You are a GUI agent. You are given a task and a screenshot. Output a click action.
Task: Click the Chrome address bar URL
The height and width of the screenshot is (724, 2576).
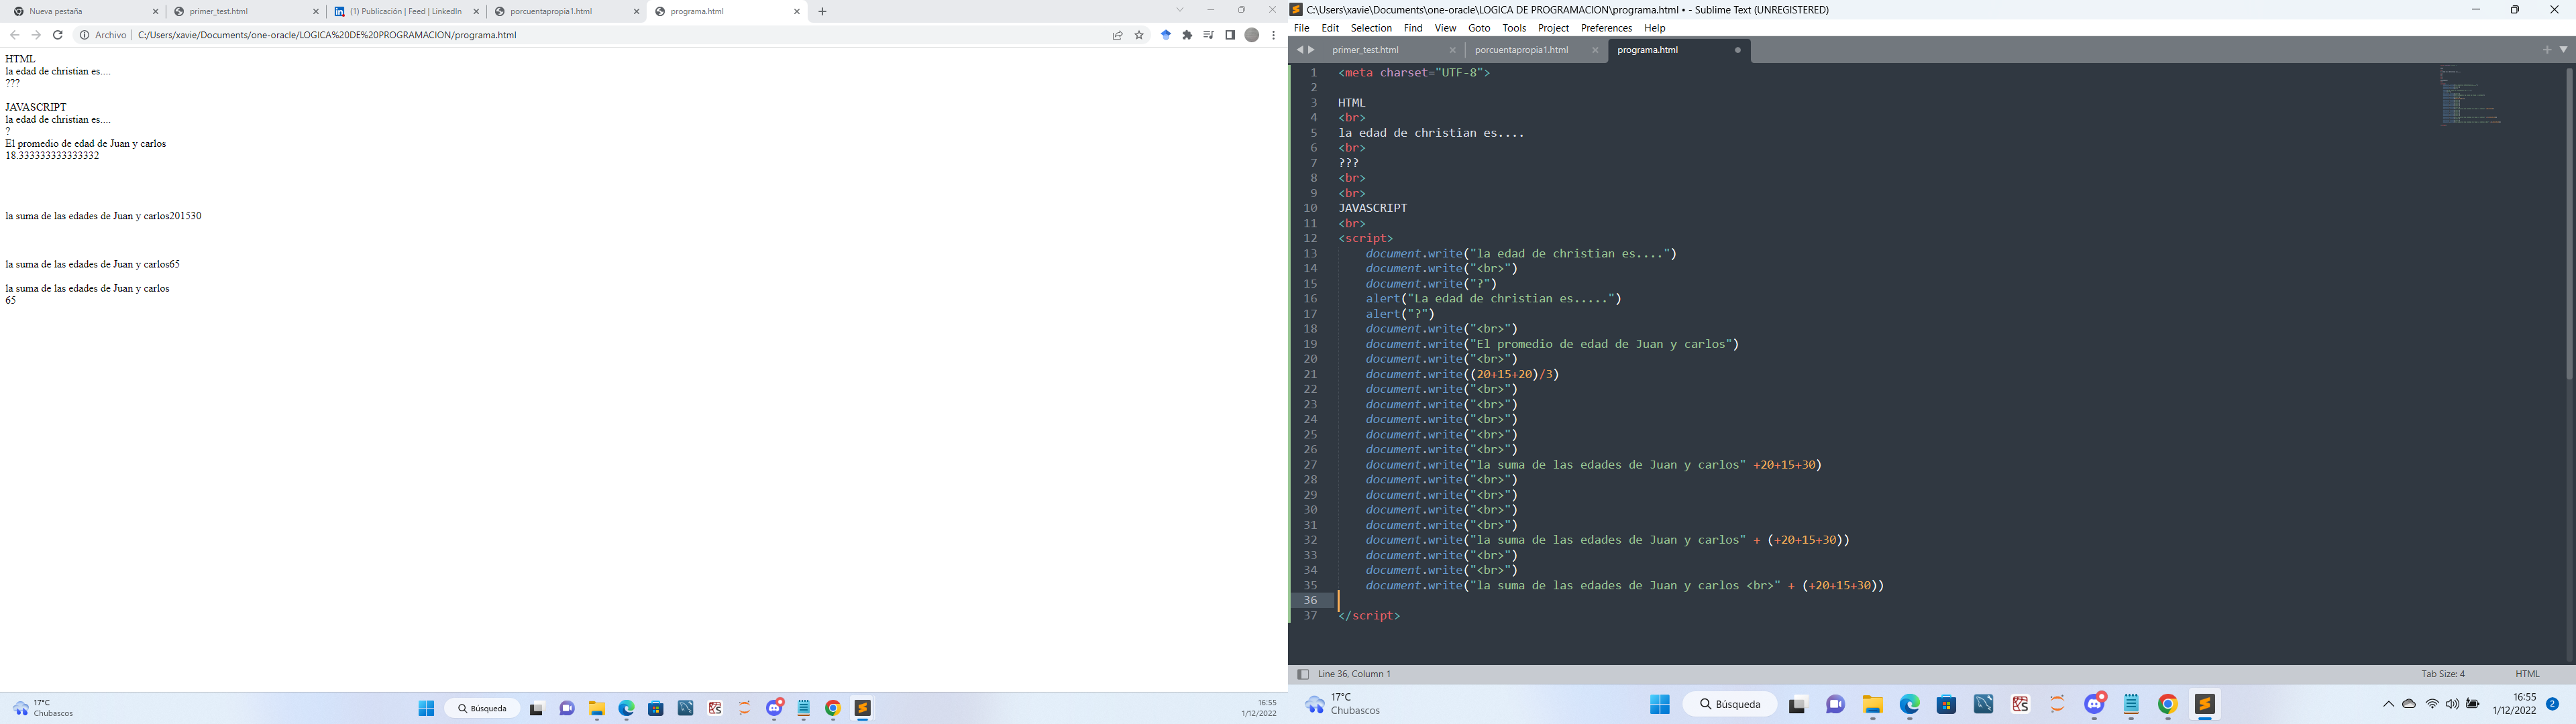pos(327,35)
